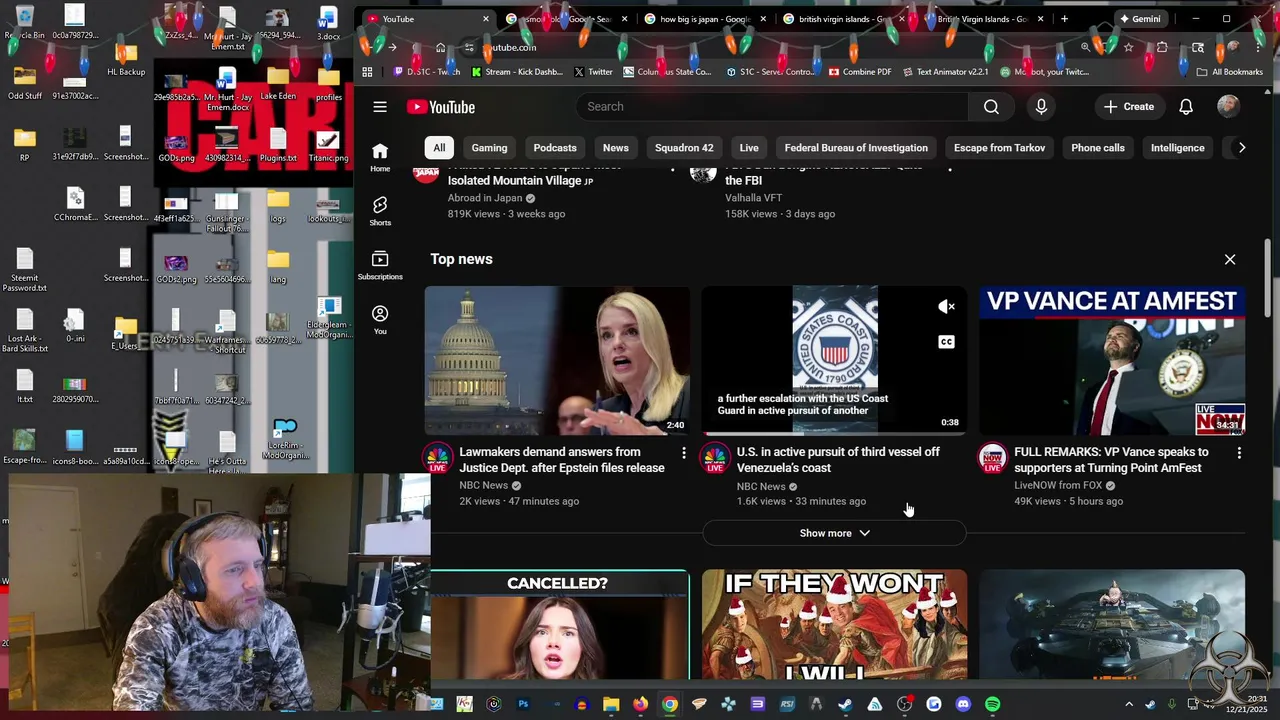Open options for the VP Vance video
The image size is (1280, 720).
[1239, 453]
